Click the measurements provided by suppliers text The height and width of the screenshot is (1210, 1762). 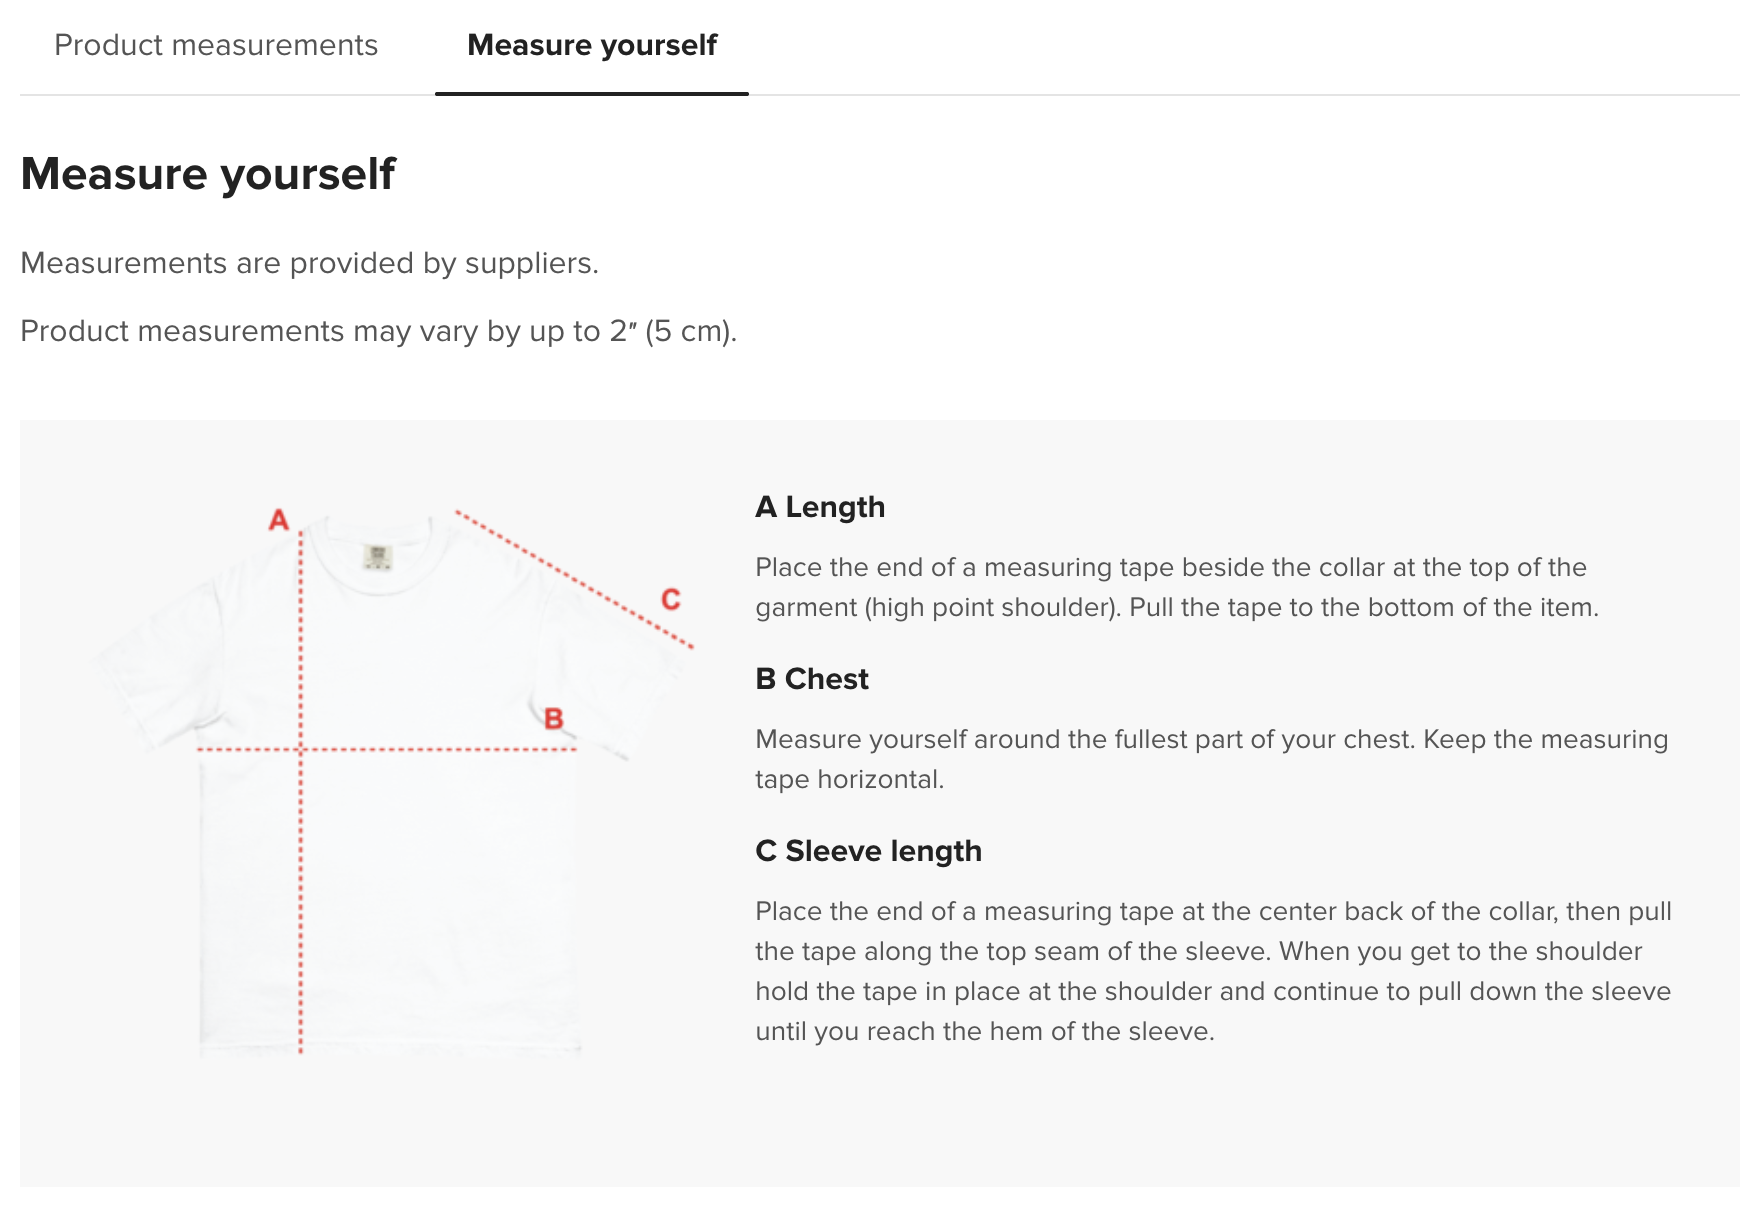[x=310, y=263]
